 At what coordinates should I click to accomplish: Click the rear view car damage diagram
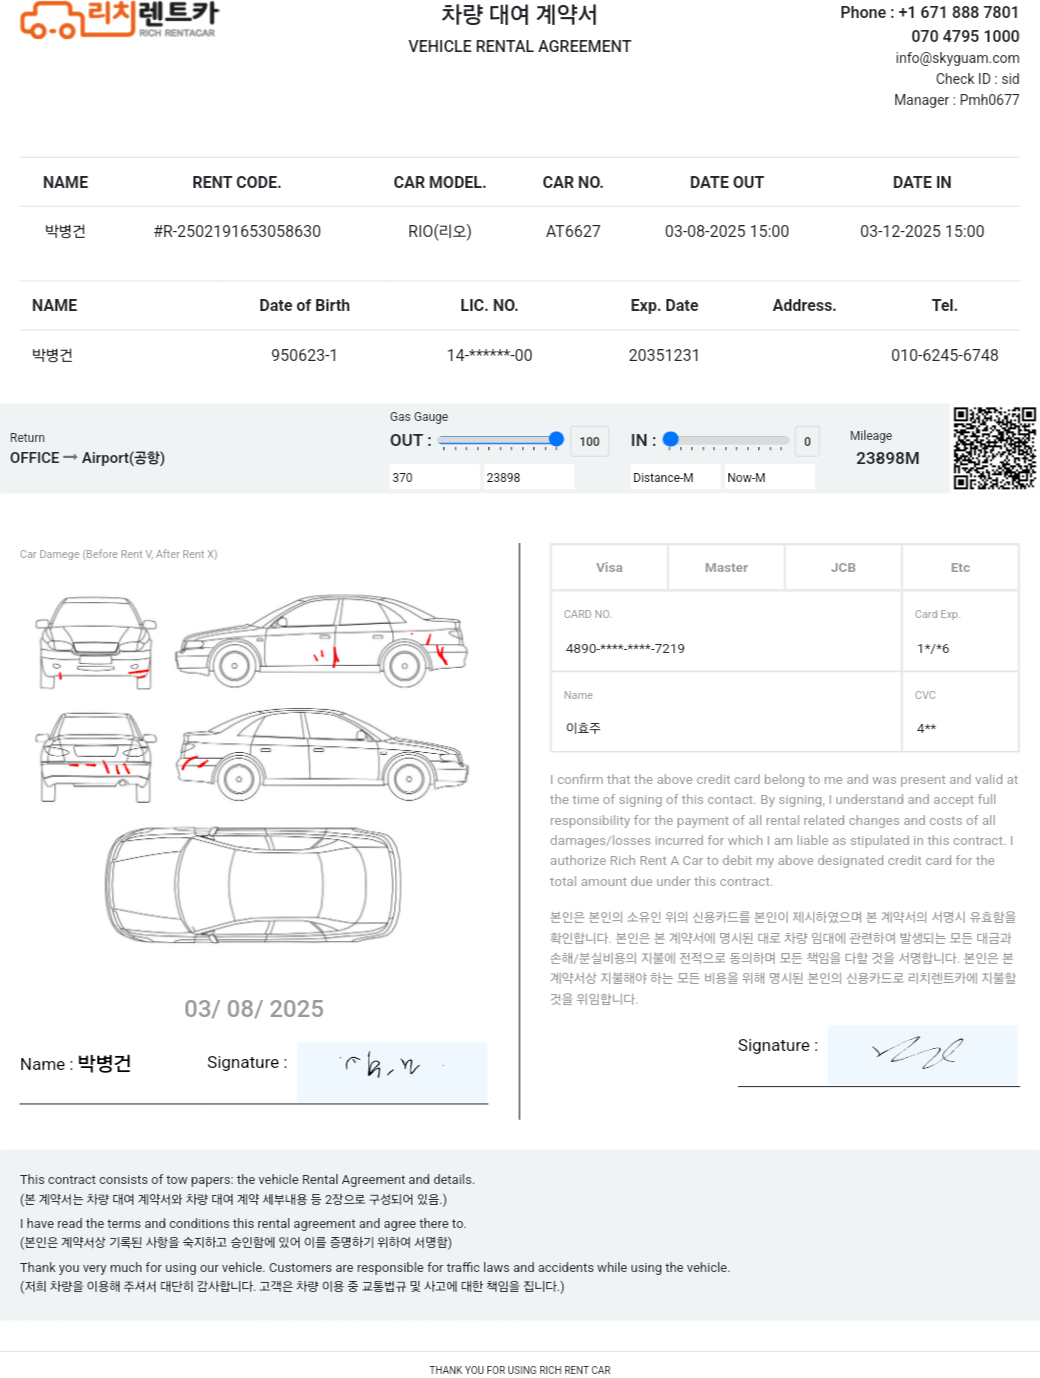click(x=97, y=757)
